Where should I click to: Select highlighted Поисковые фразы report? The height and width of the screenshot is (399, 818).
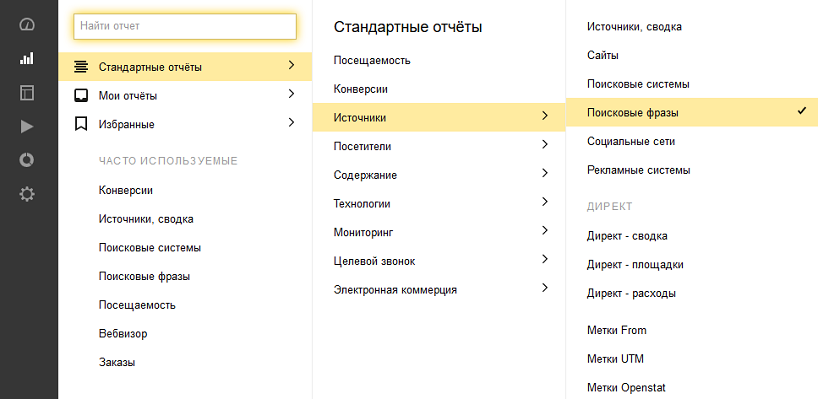692,113
